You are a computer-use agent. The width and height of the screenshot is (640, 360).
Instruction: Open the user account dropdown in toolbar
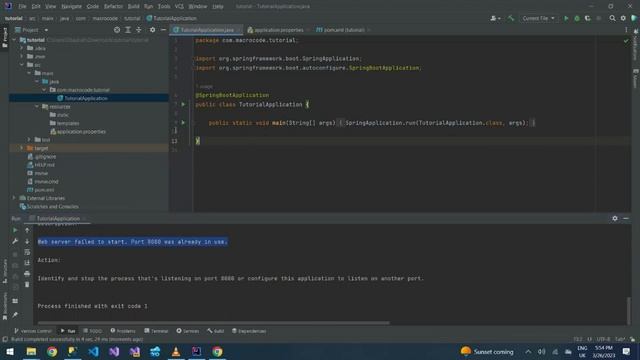click(x=495, y=18)
